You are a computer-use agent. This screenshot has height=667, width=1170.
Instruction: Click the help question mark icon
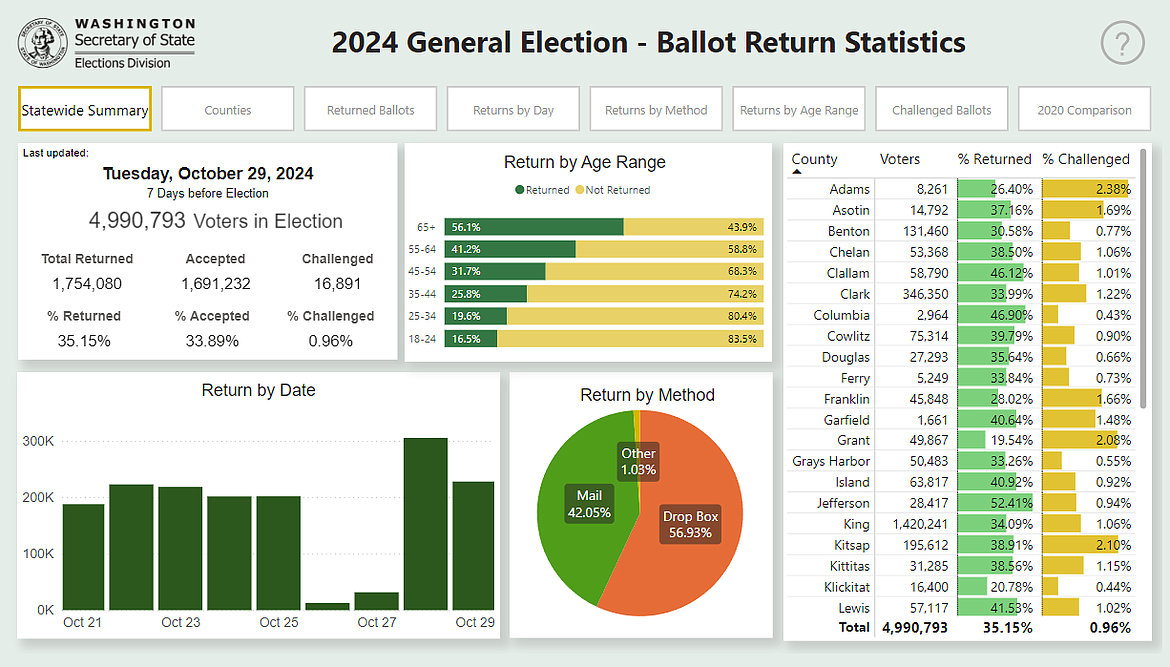pos(1122,43)
